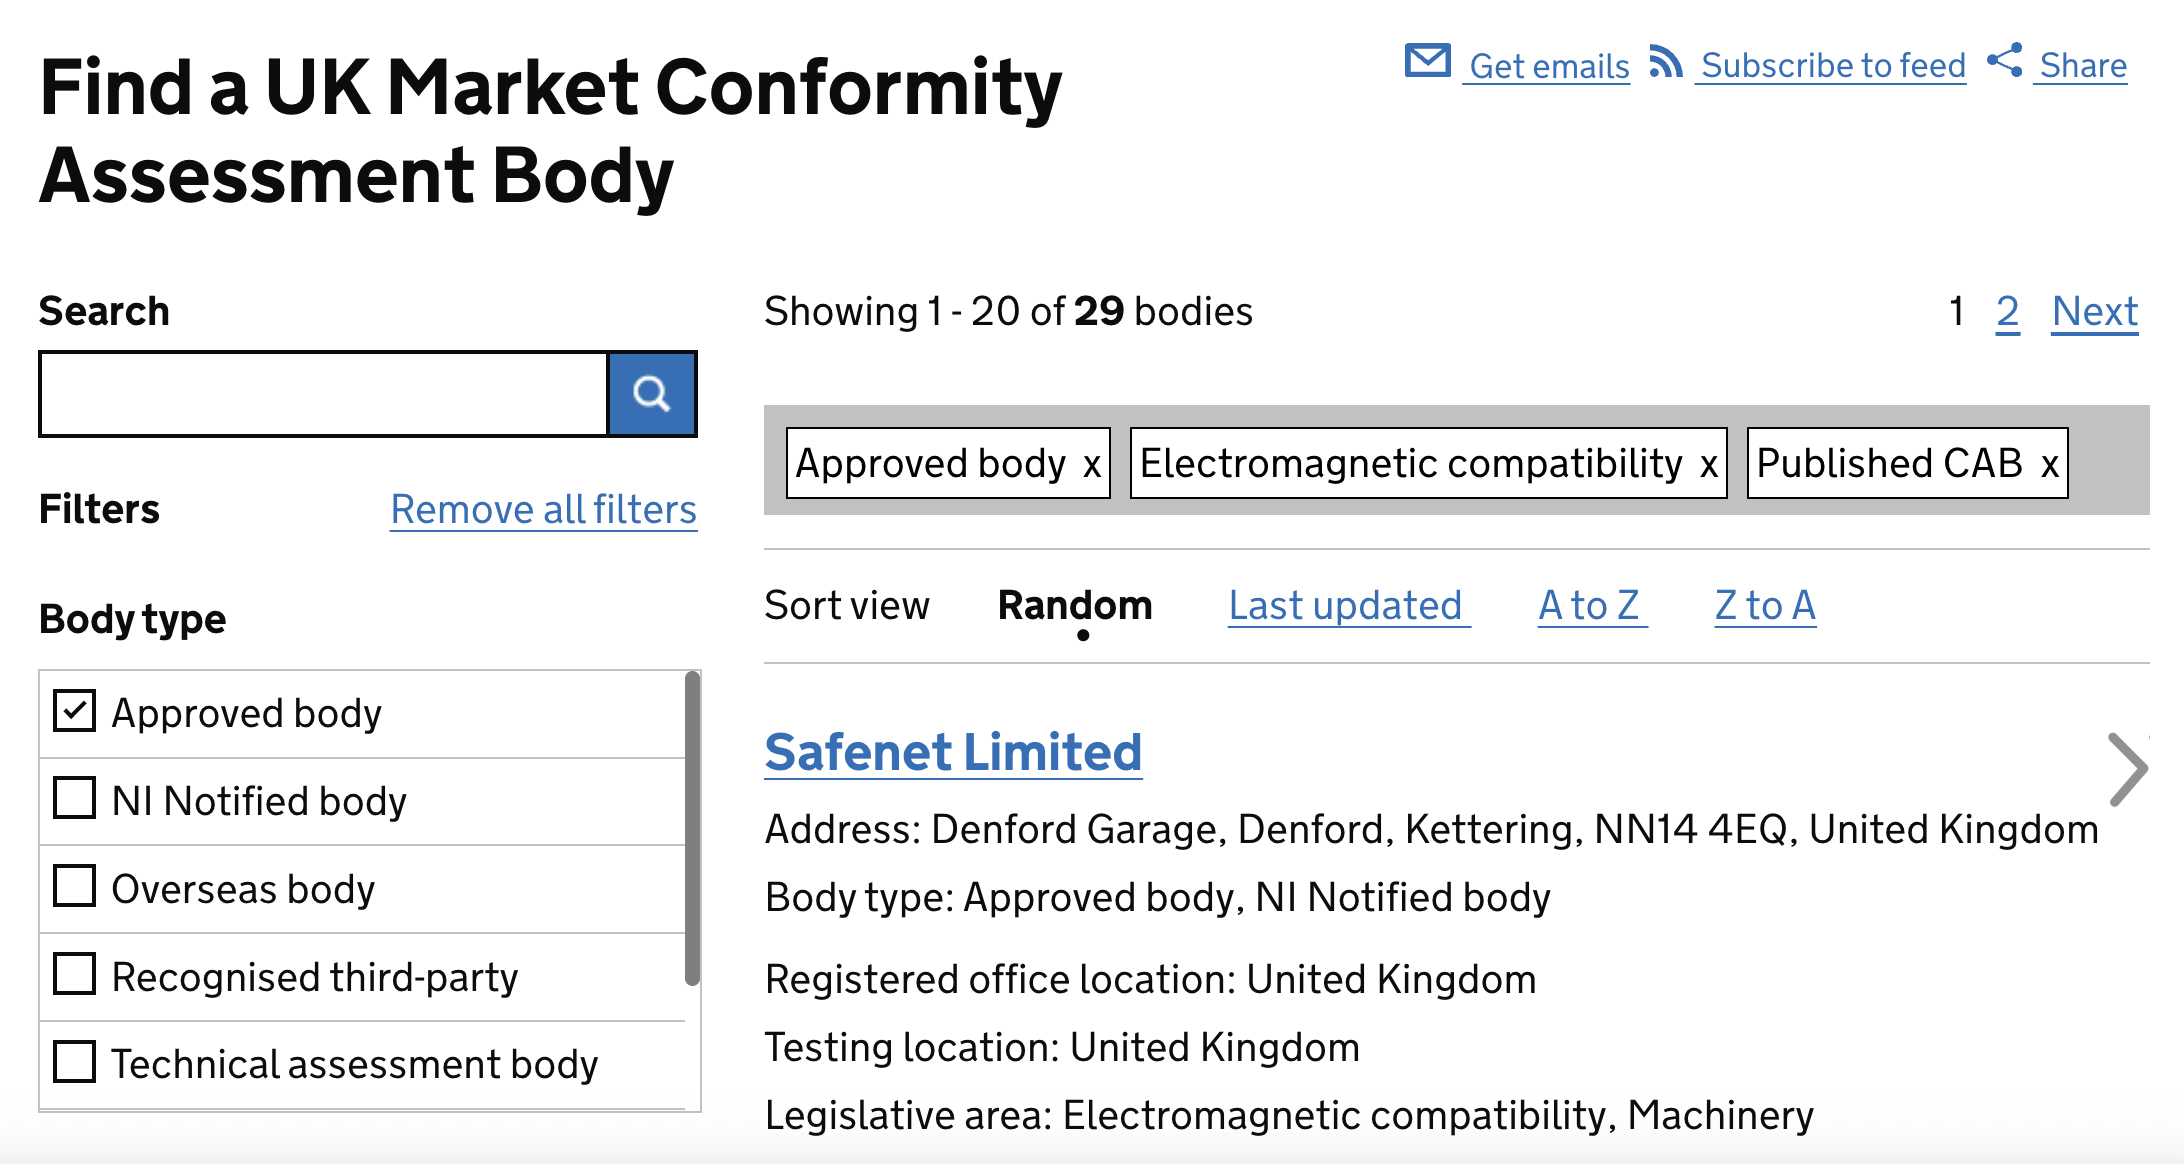The height and width of the screenshot is (1164, 2184).
Task: Click into the Search text field
Action: (324, 394)
